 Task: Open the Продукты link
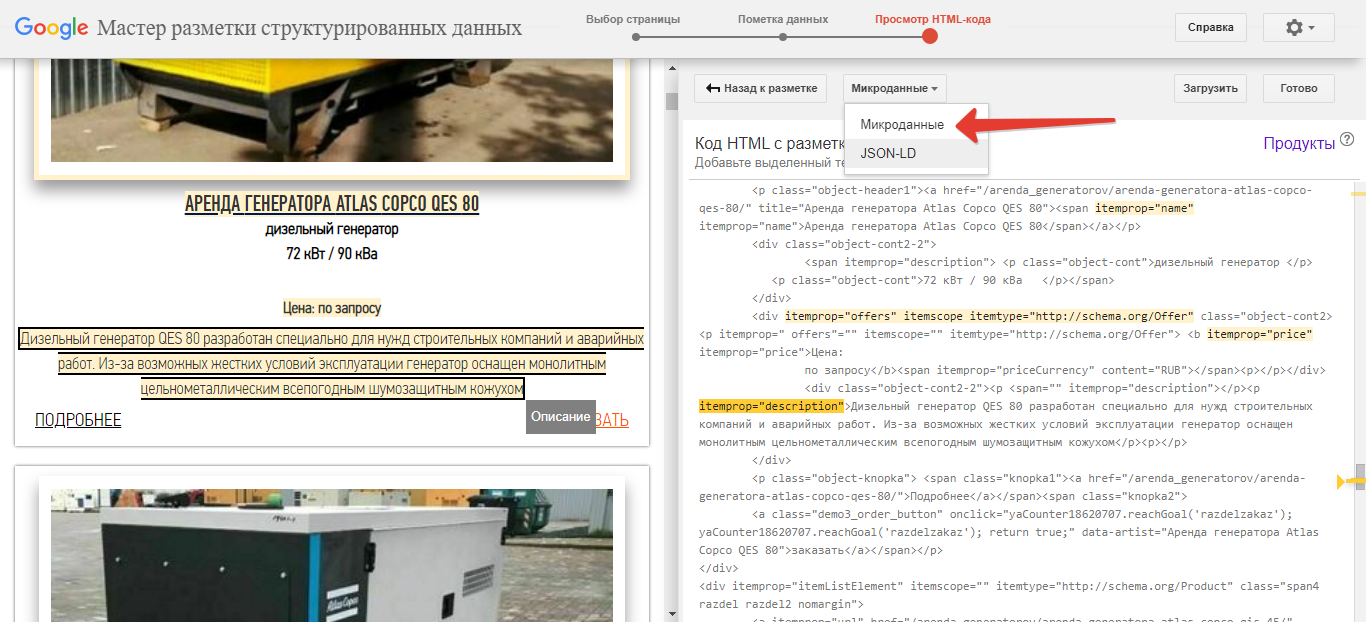click(x=1299, y=143)
